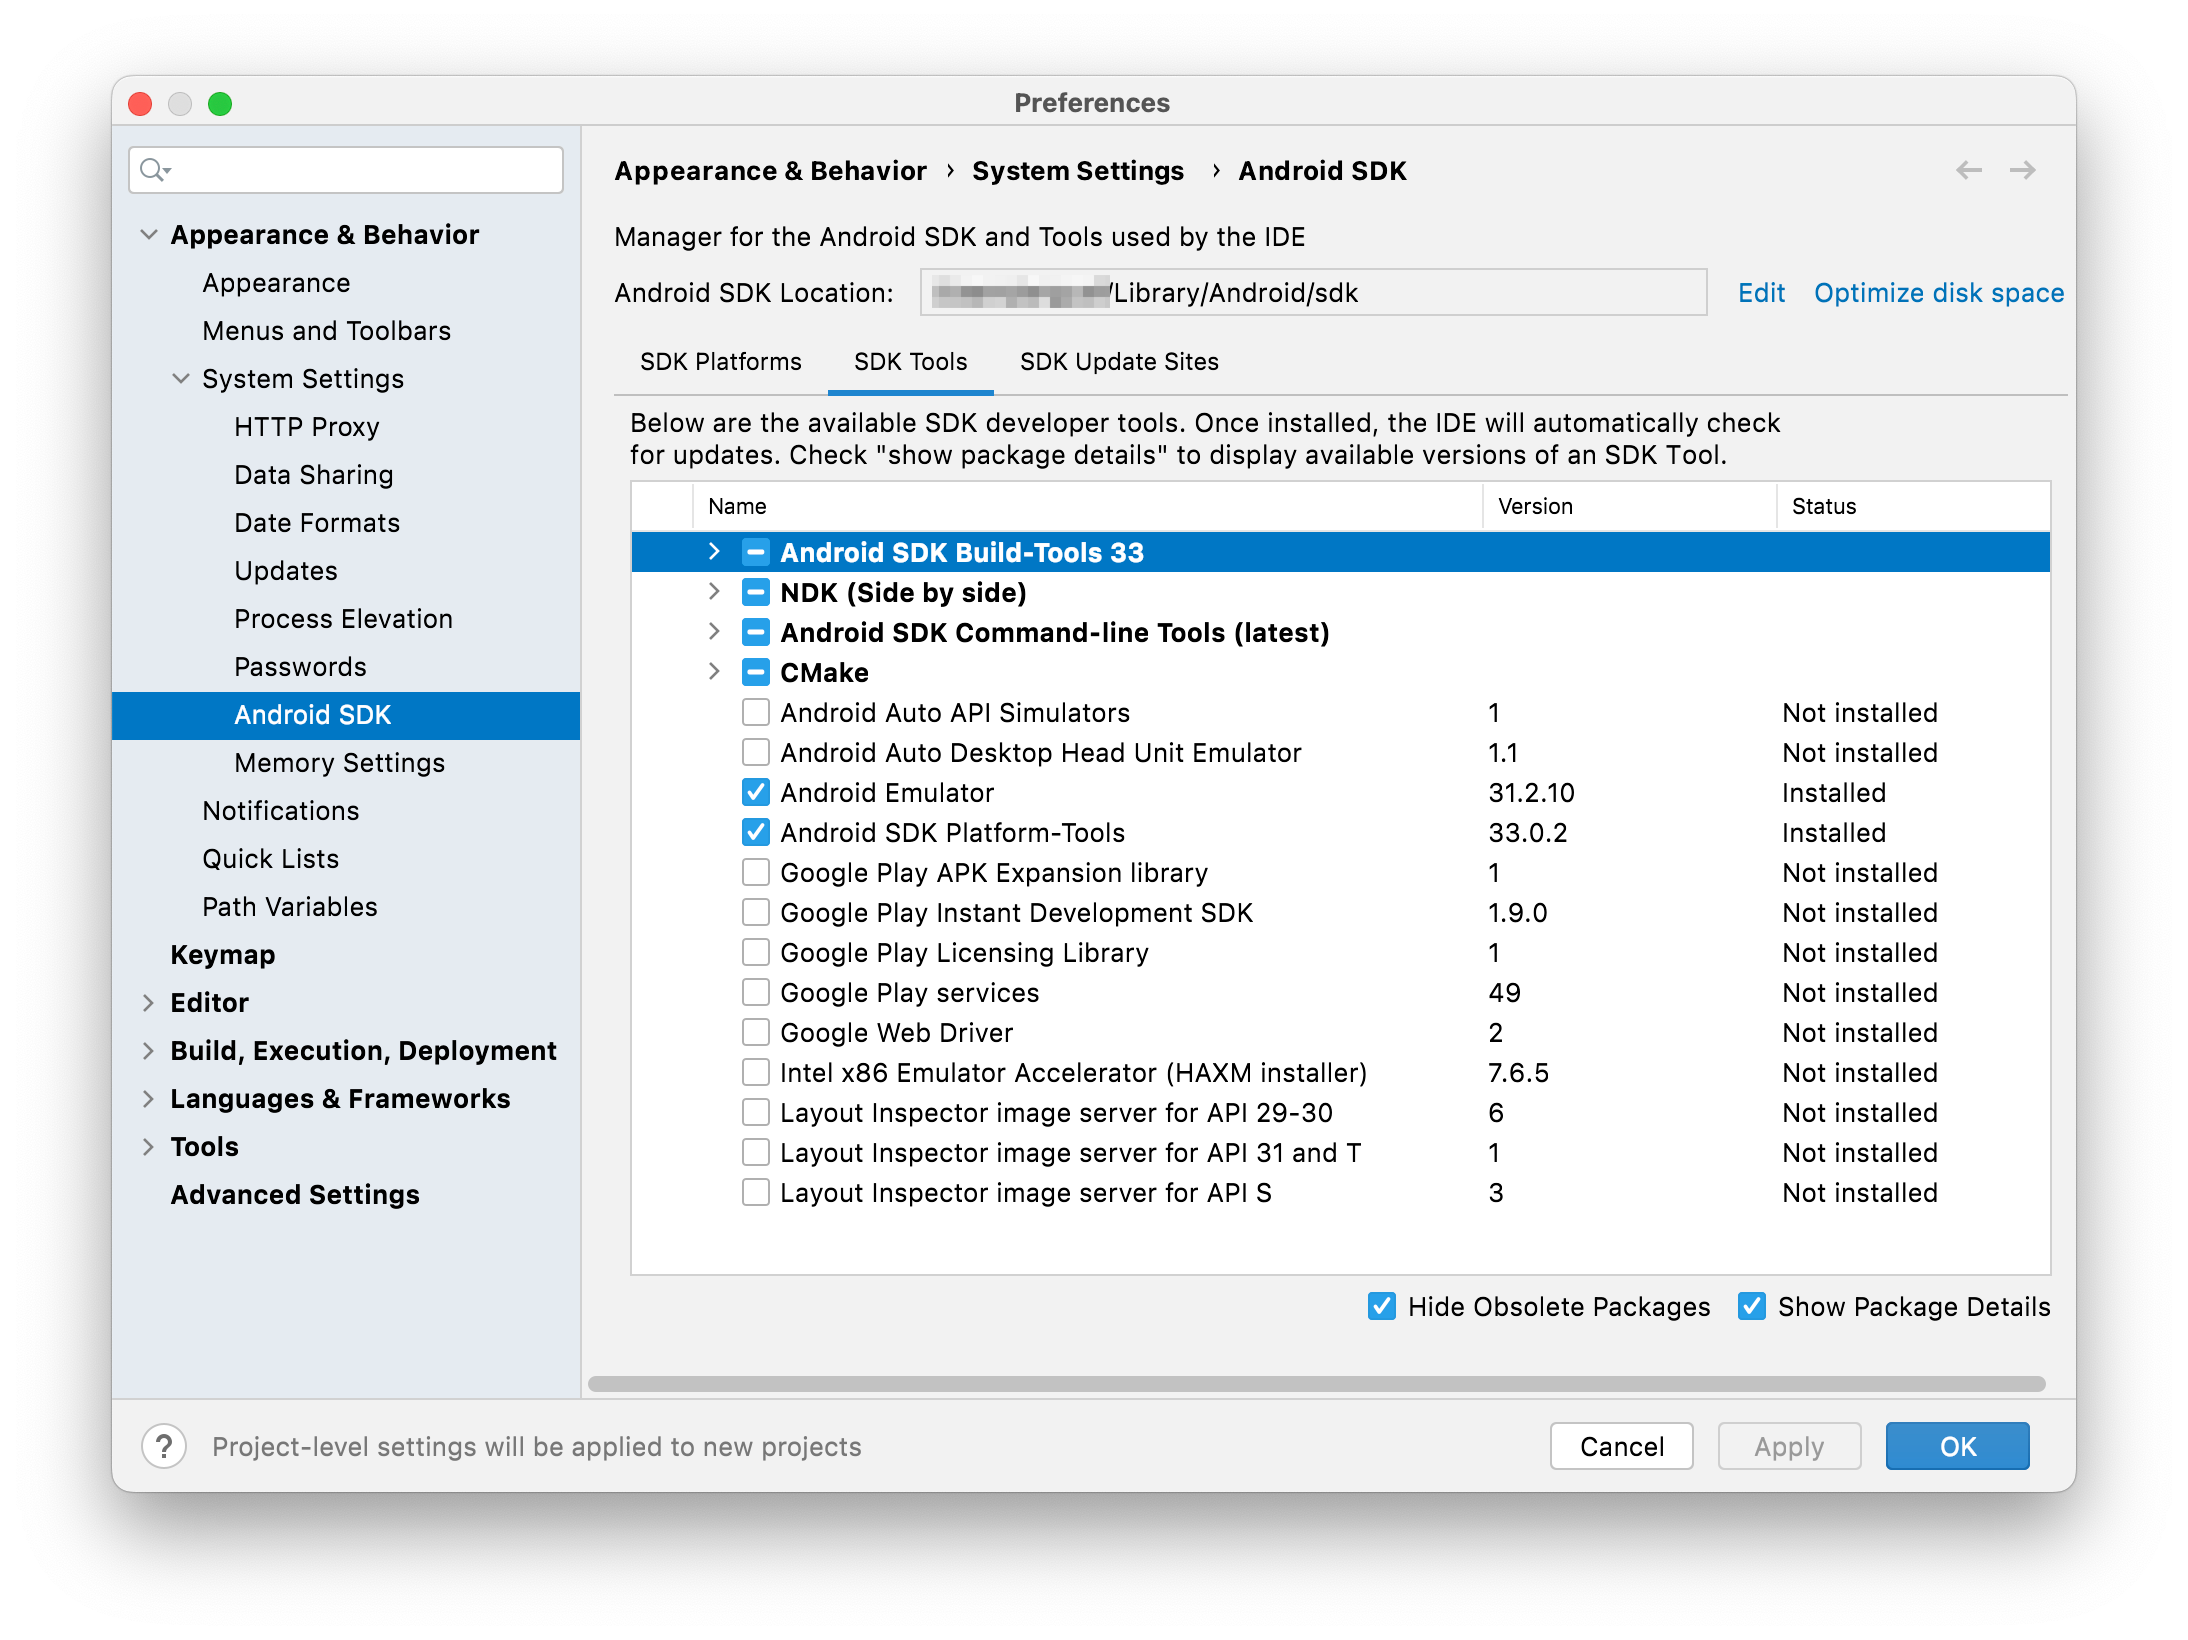The image size is (2188, 1640).
Task: Click the Optimize disk space link
Action: click(x=1938, y=293)
